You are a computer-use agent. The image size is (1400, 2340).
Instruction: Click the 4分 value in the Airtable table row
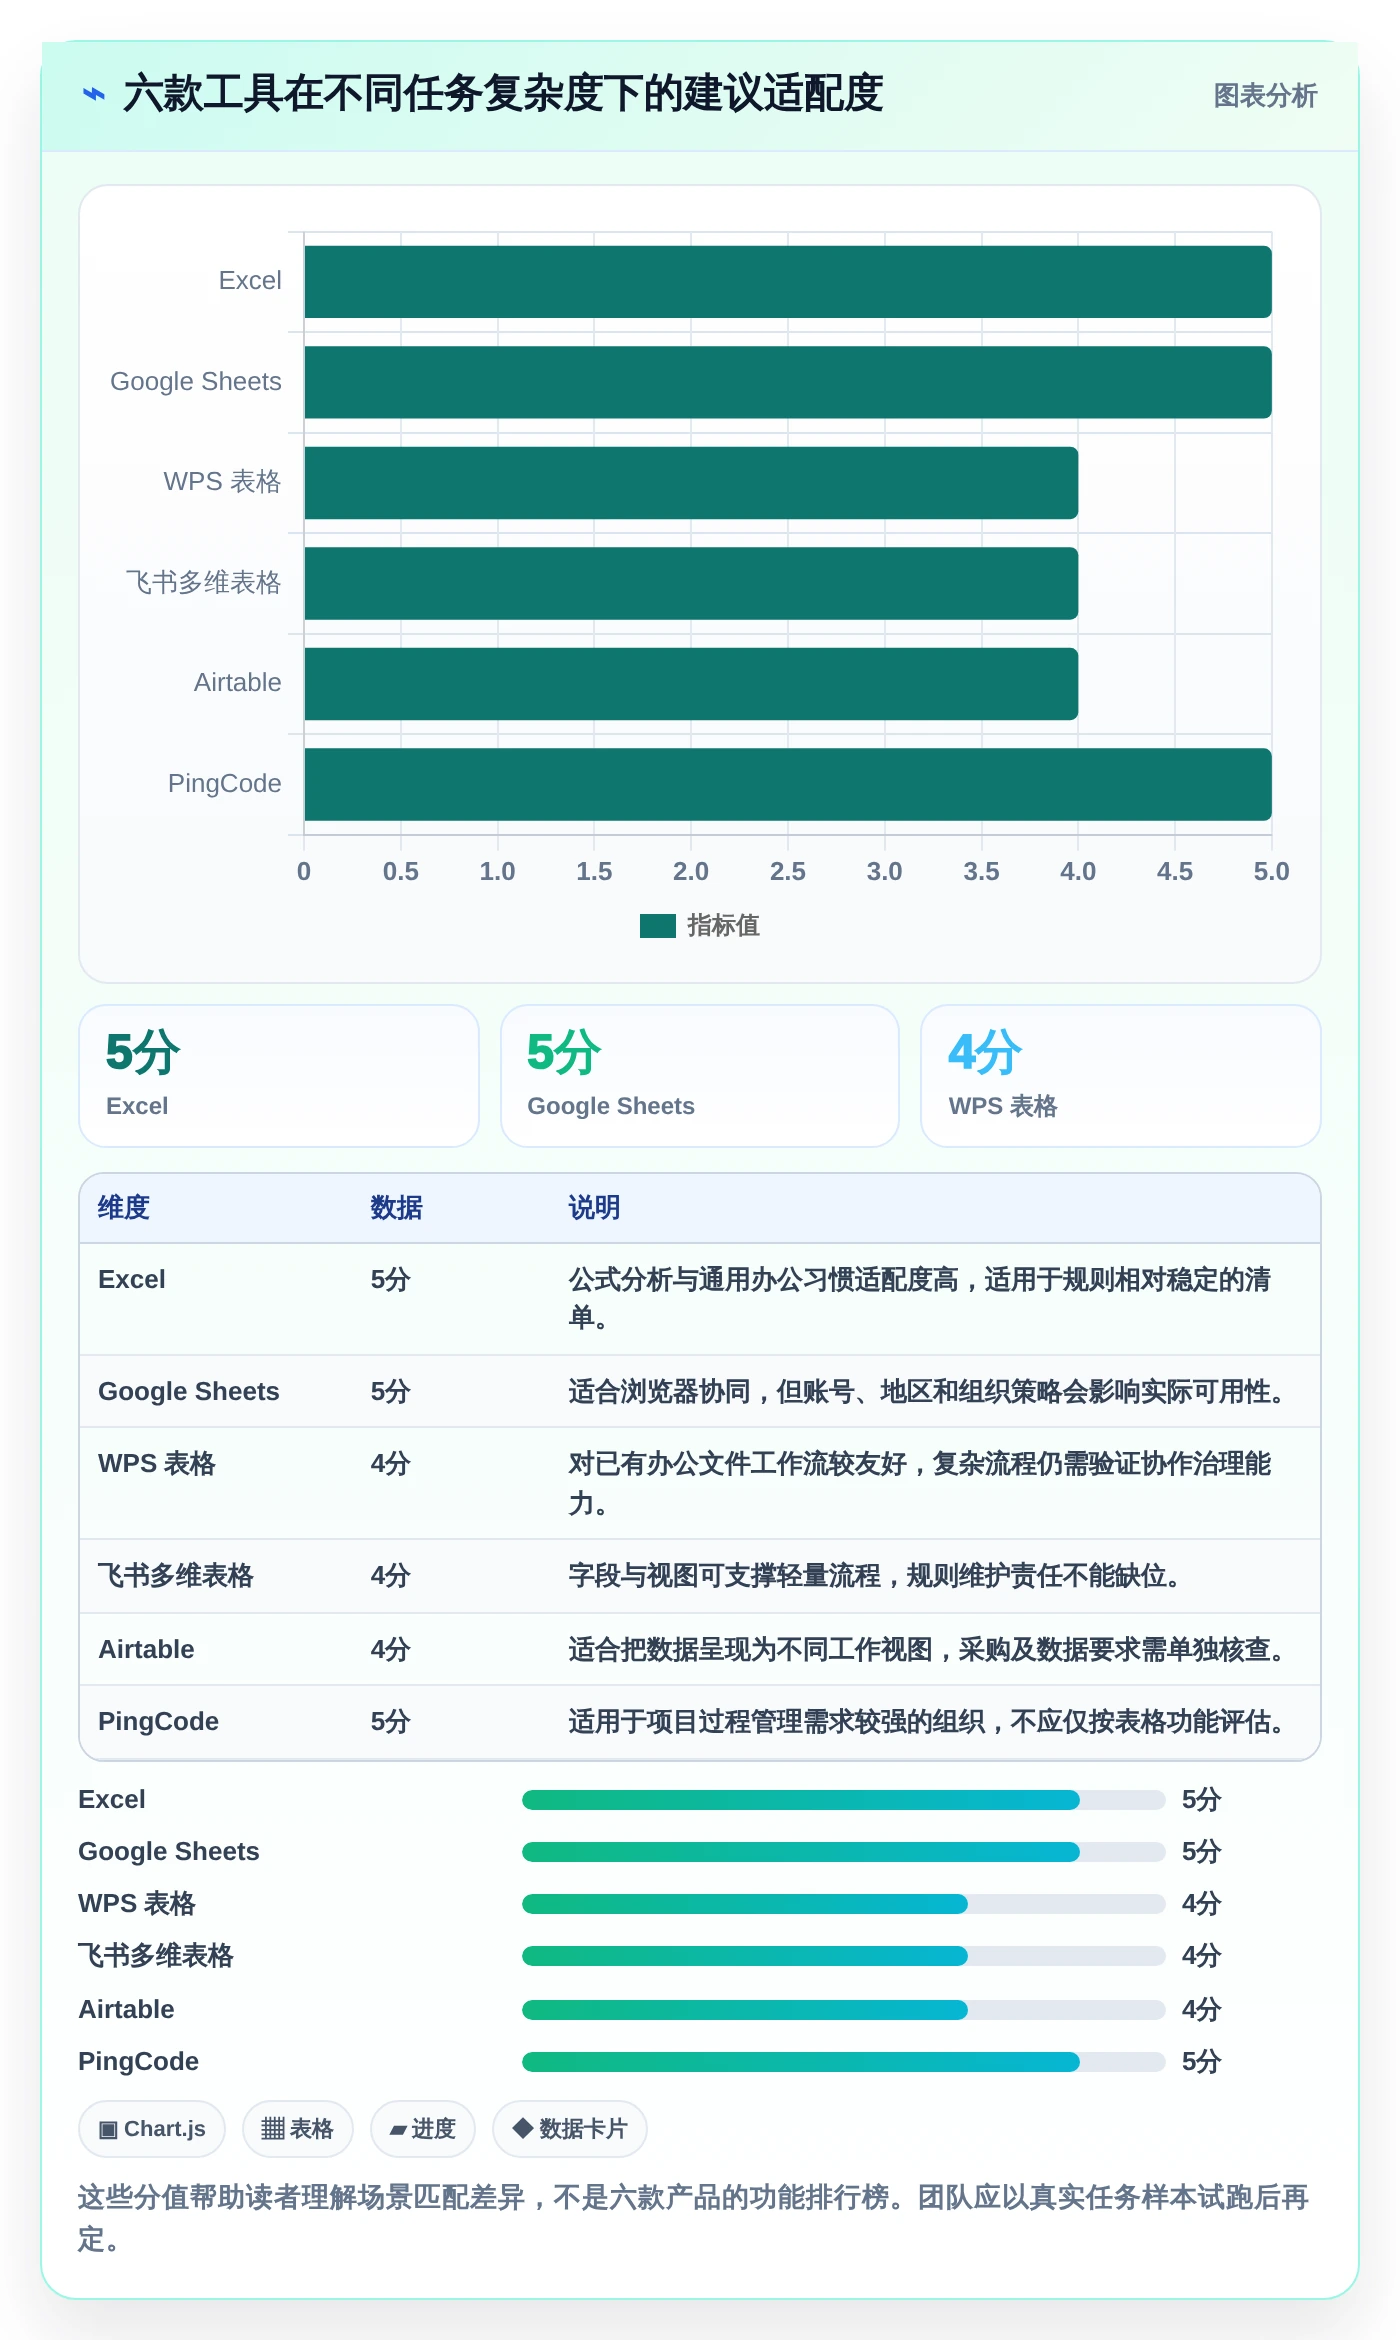(x=390, y=1650)
